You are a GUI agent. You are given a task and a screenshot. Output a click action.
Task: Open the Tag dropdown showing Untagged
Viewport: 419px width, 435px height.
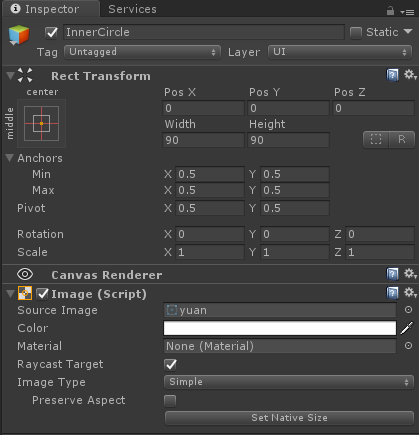[x=142, y=52]
